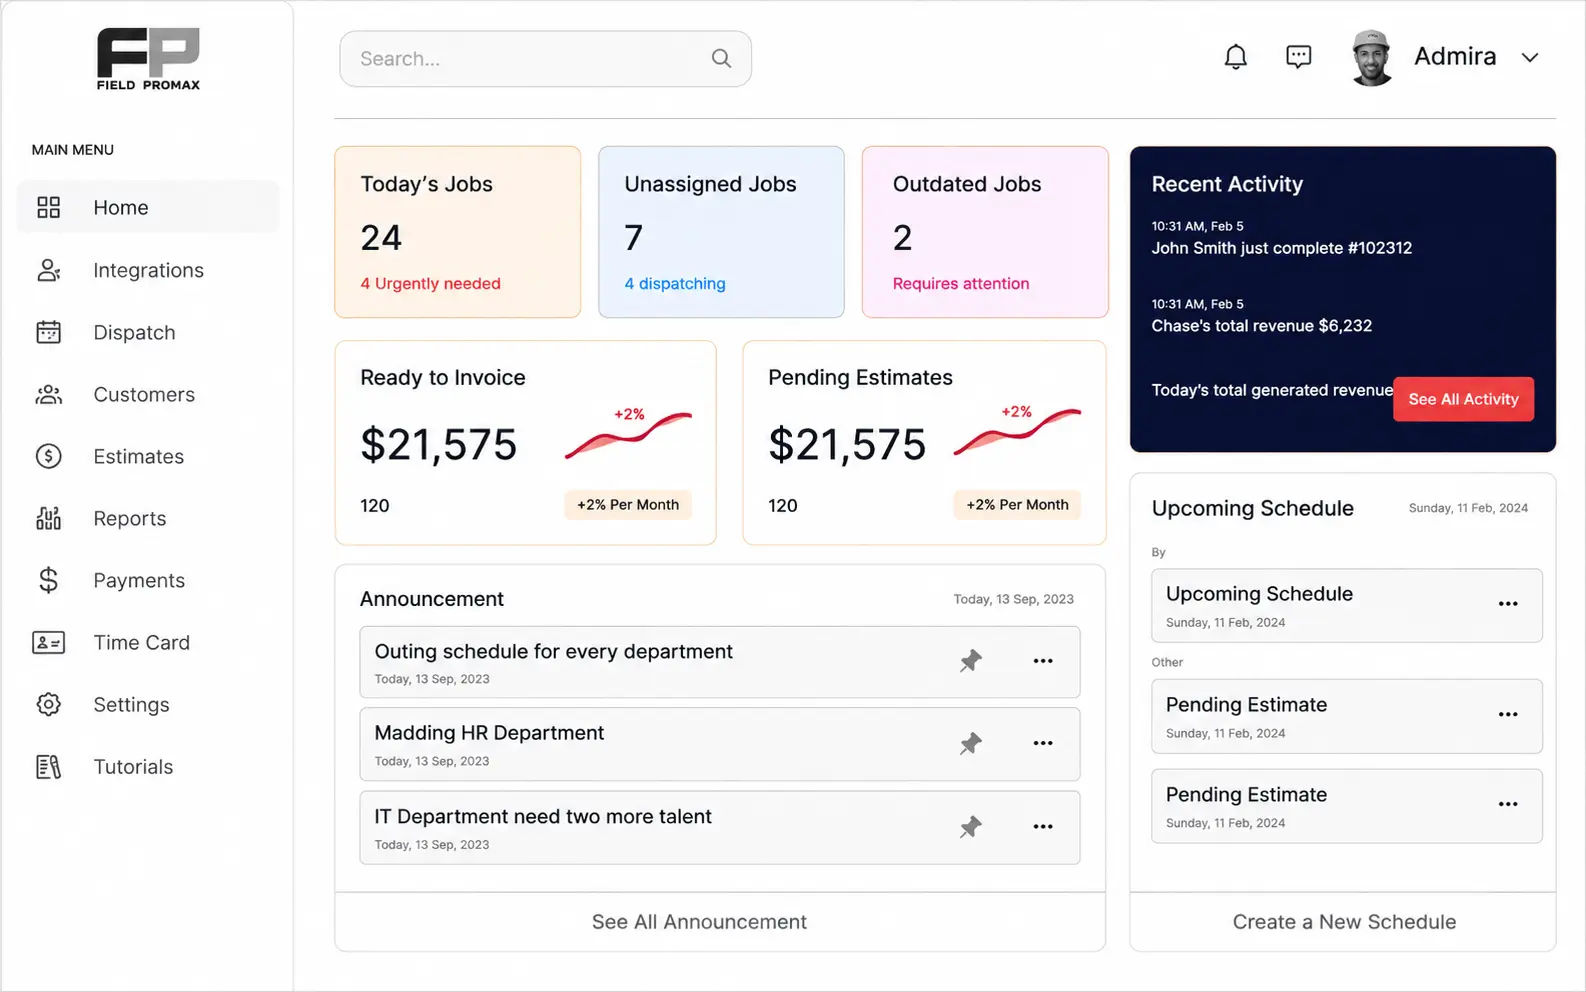Click '+2% Per Month' badge in Pending Estimates

tap(1017, 505)
